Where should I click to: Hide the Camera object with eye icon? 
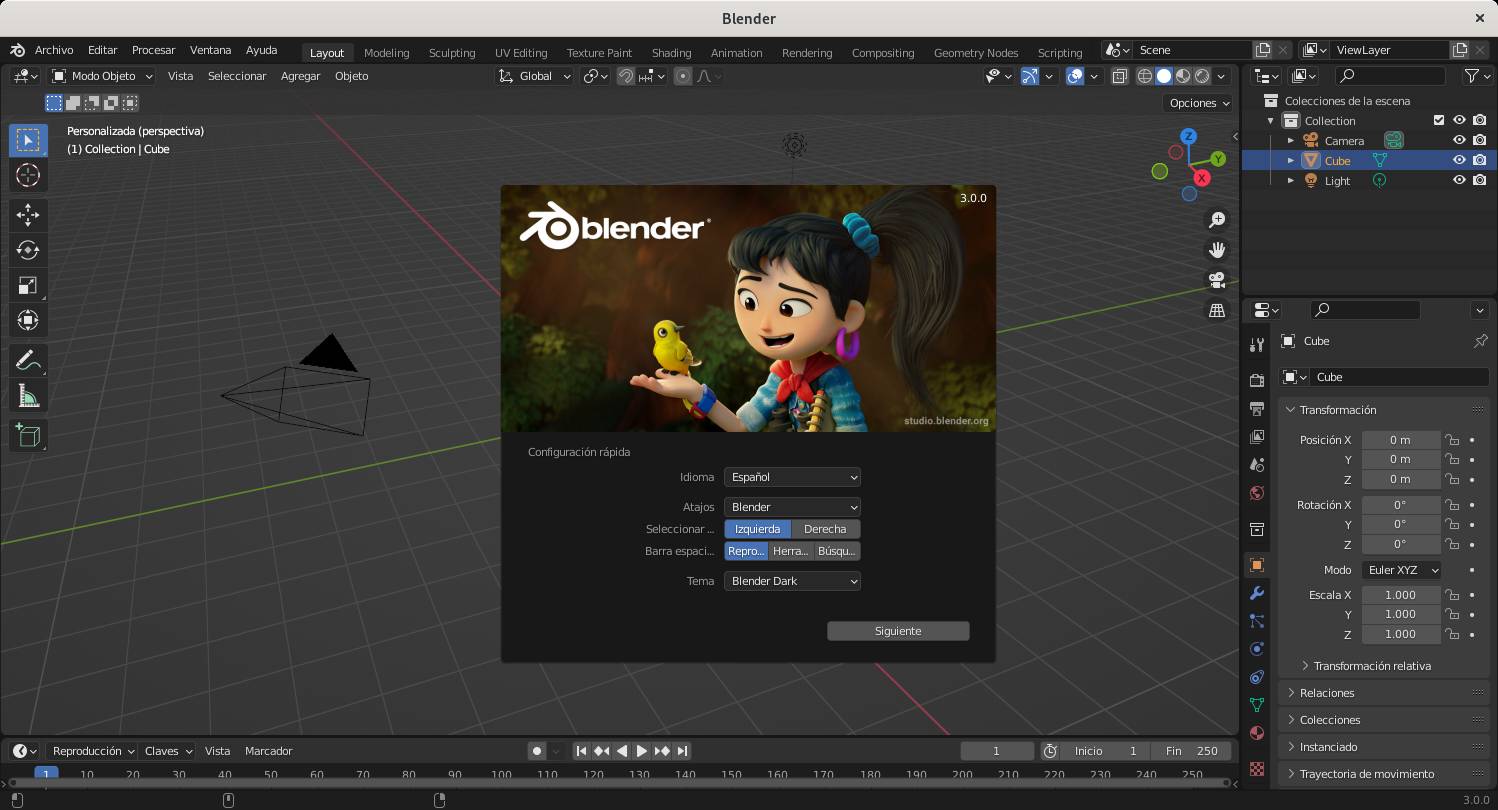(1459, 141)
